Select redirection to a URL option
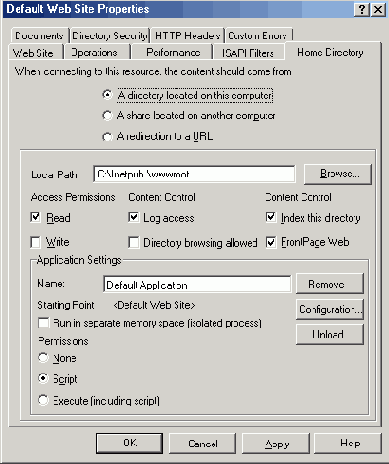Viewport: 389px width, 464px height. click(107, 136)
